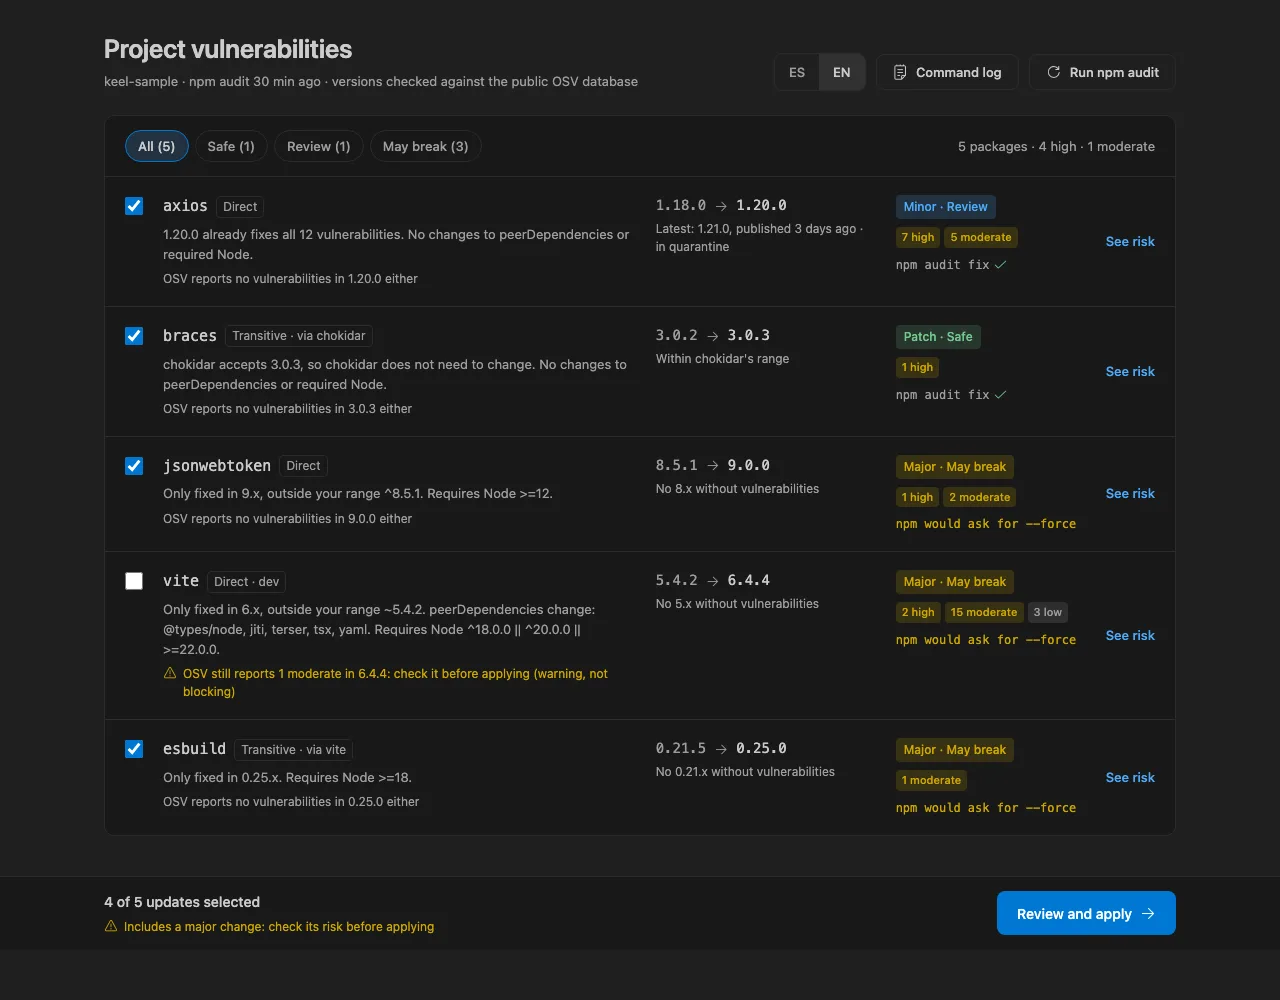Filter by Safe (1) tab
The width and height of the screenshot is (1280, 1000).
click(231, 146)
